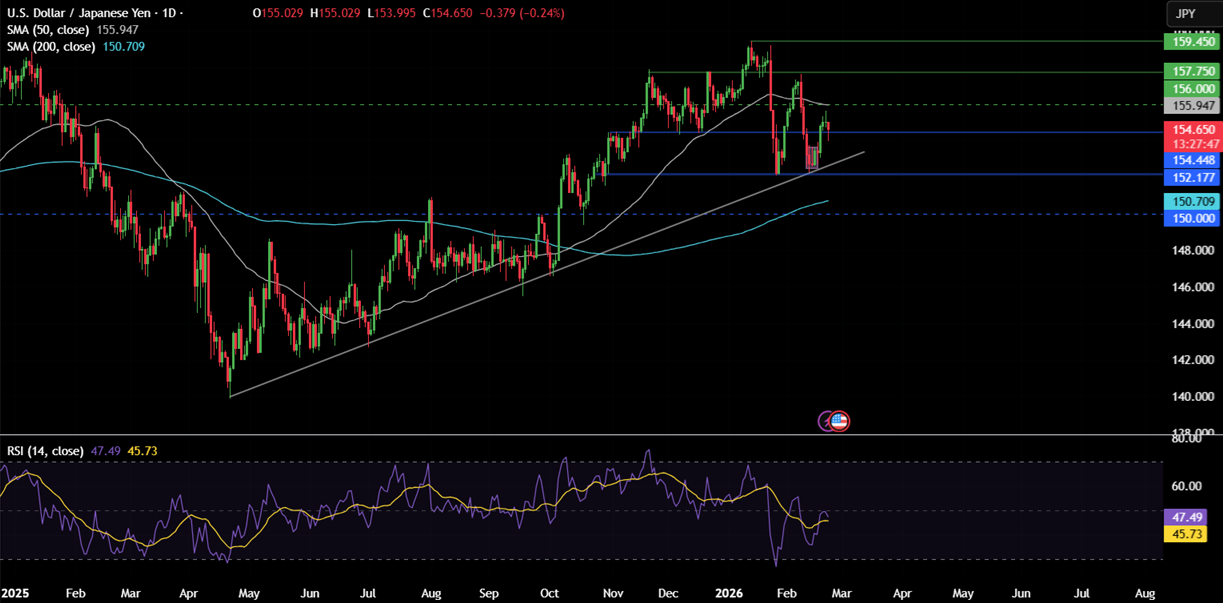The width and height of the screenshot is (1223, 603).
Task: Click the yellow 45.73 RSI value label
Action: click(1186, 536)
